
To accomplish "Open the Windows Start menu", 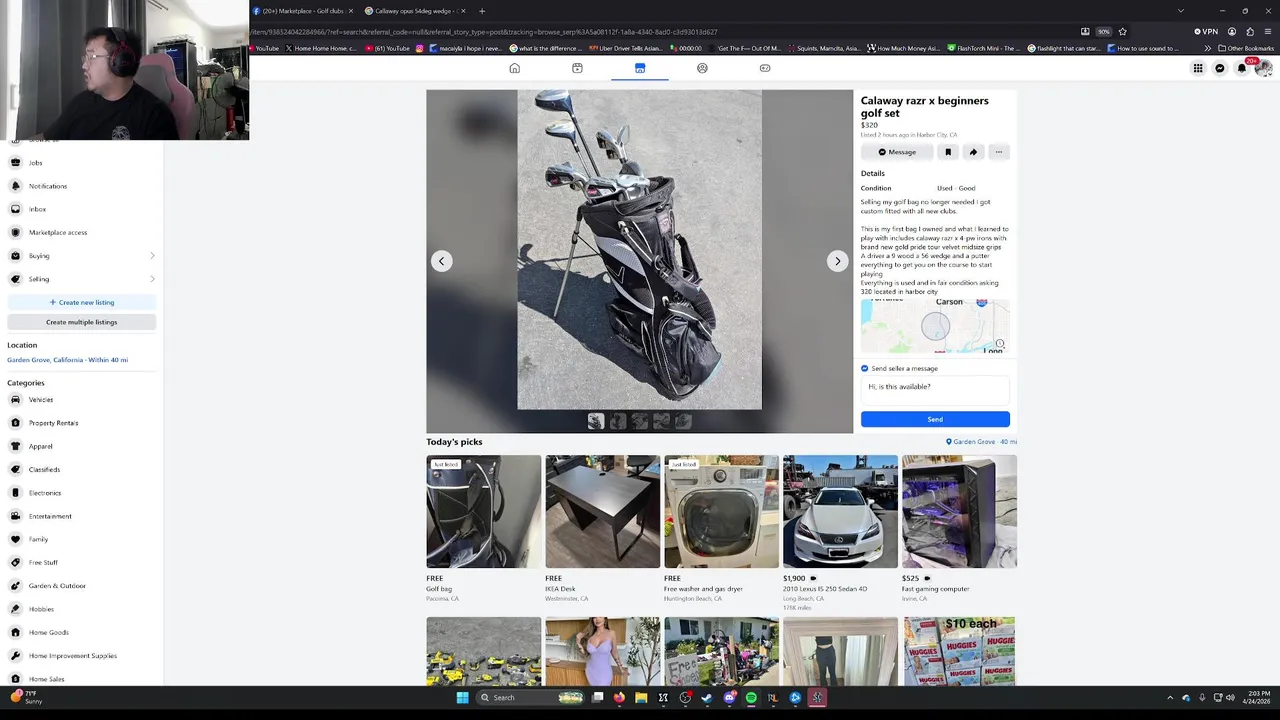I will tap(462, 698).
